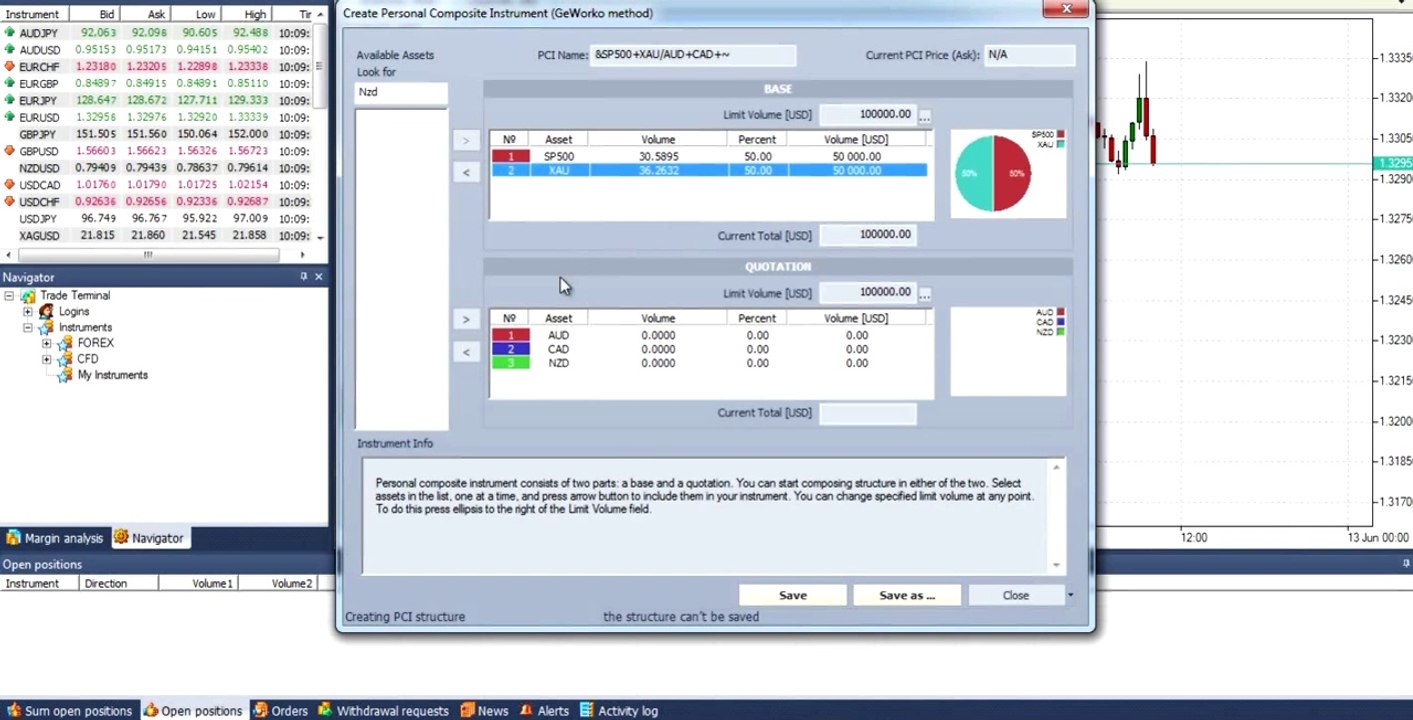Click the My Instruments icon in Navigator
Screen dimensions: 1413x720
65,375
